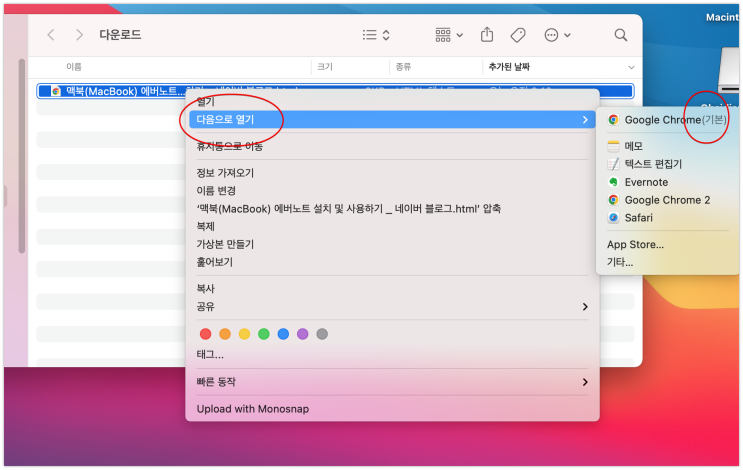Choose 기타... in submenu
This screenshot has width=743, height=470.
pyautogui.click(x=620, y=262)
